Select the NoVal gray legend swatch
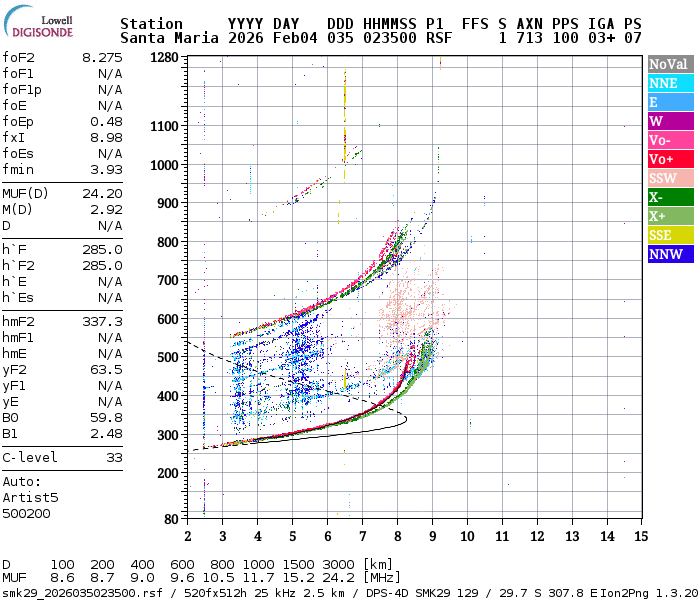 click(x=671, y=64)
